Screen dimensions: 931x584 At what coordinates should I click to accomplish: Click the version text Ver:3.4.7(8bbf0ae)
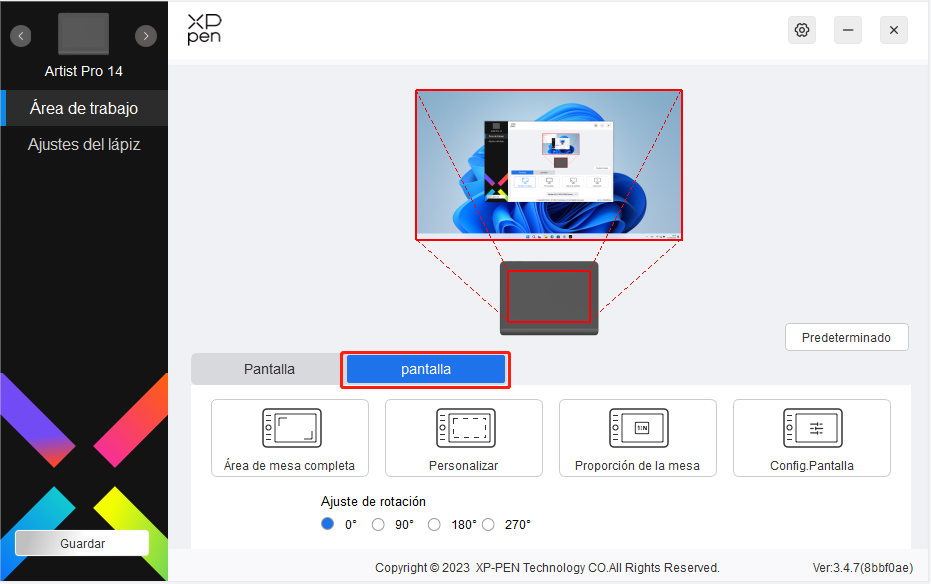tap(863, 567)
